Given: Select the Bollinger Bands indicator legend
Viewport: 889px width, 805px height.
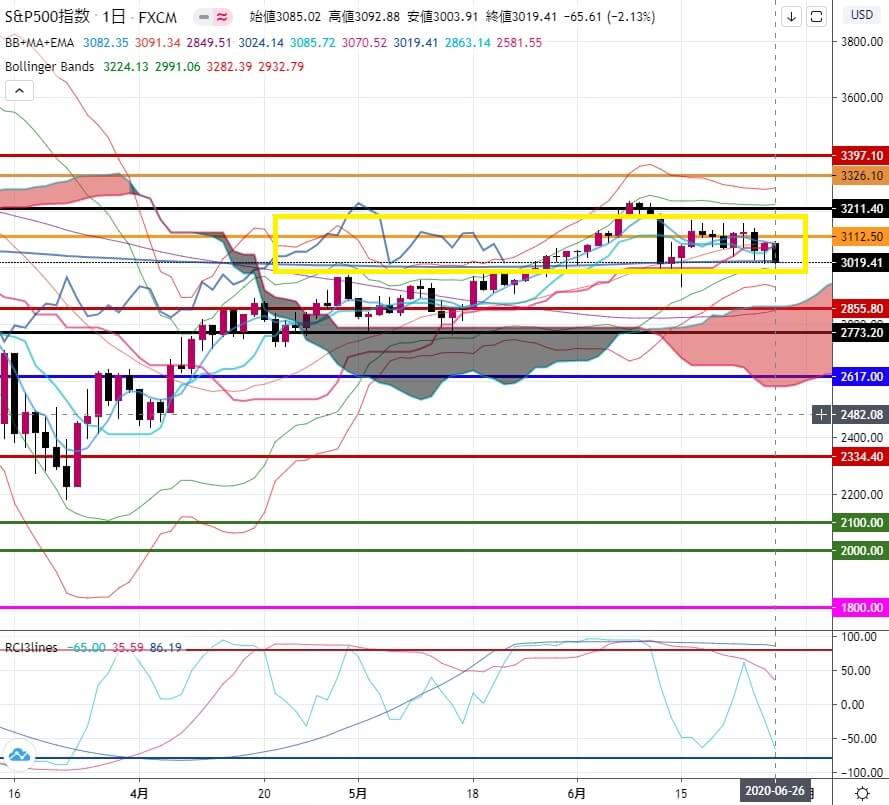Looking at the screenshot, I should click(x=49, y=66).
